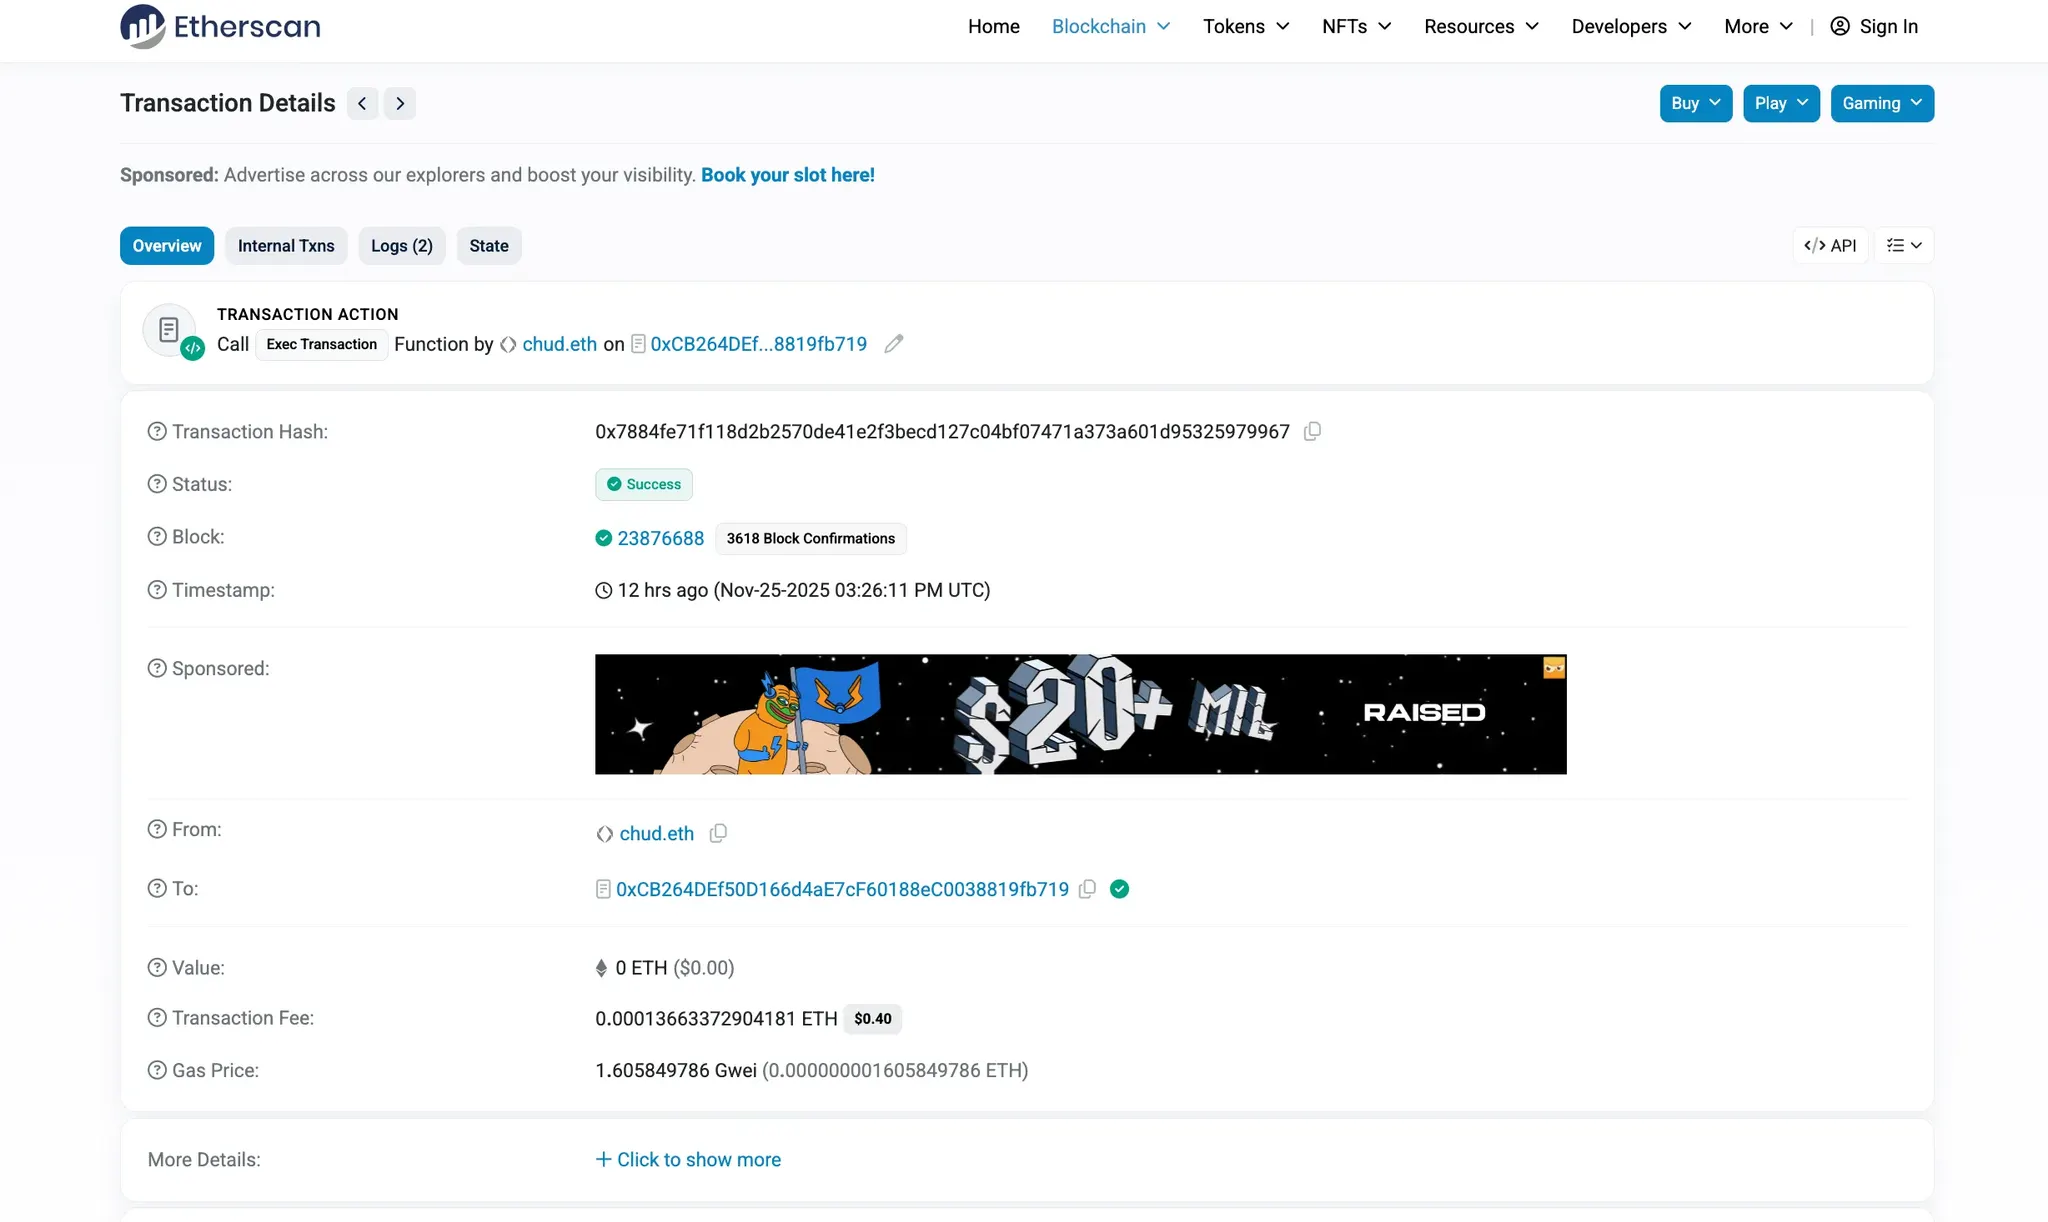Click the pencil edit icon beside transaction action
2048x1222 pixels.
click(894, 344)
